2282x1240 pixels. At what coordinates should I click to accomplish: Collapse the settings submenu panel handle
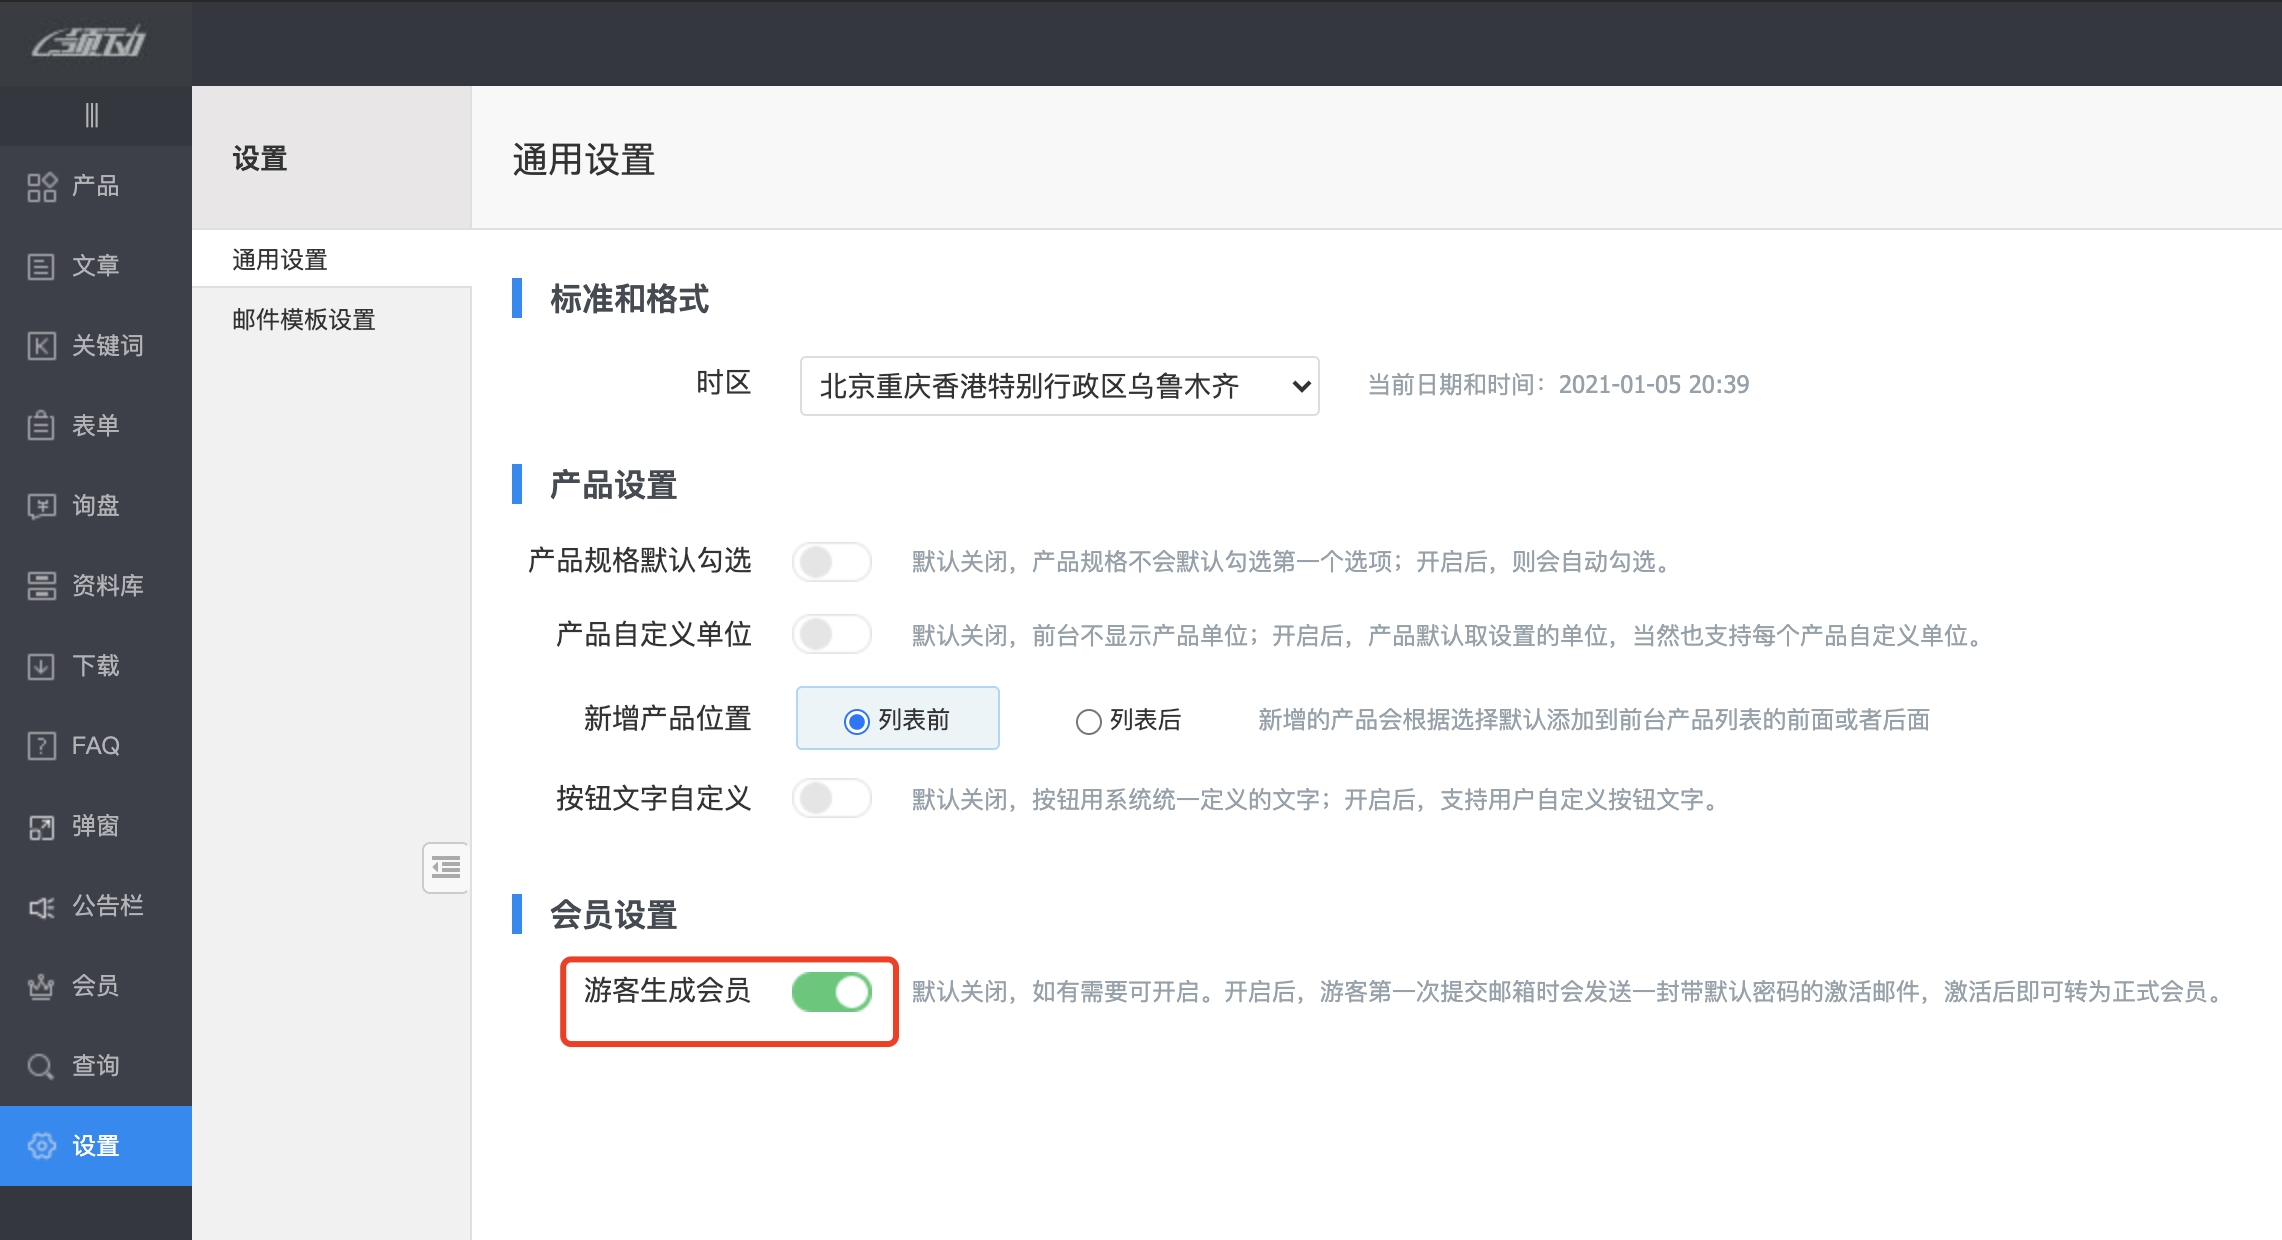tap(445, 867)
